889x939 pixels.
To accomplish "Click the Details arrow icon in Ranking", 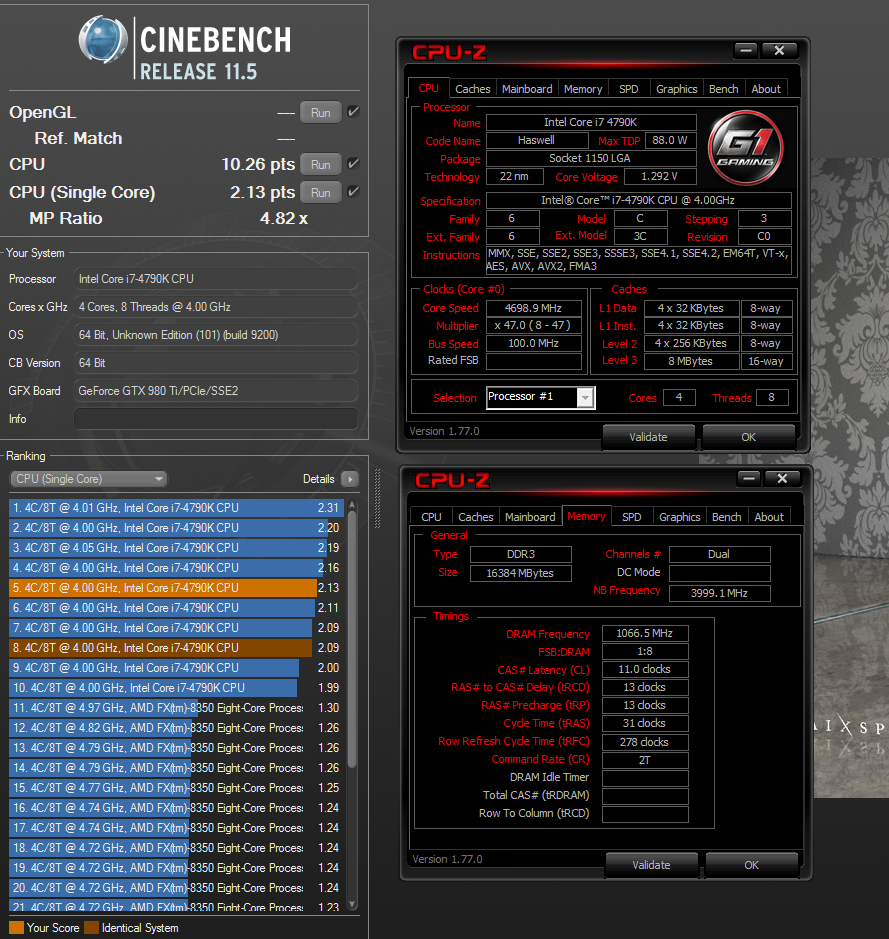I will (350, 479).
